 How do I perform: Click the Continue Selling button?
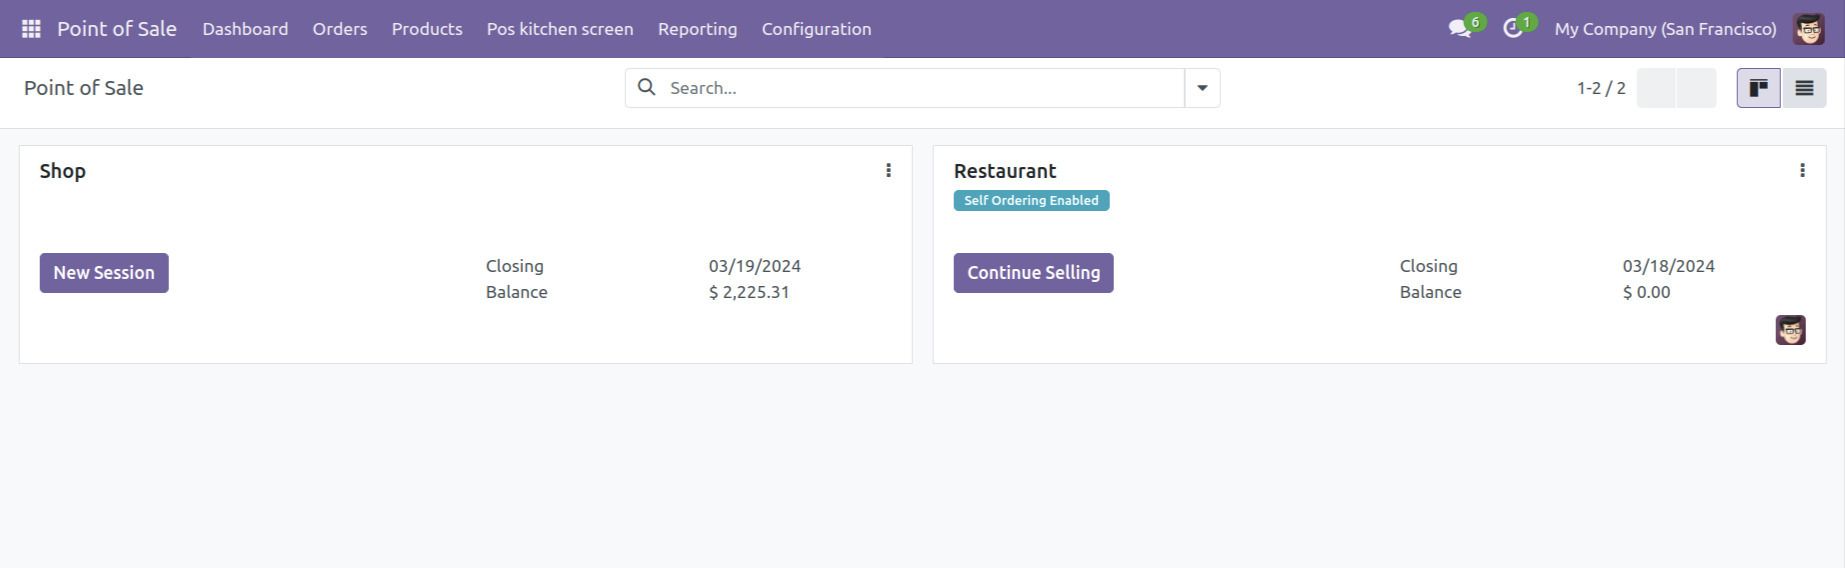point(1033,273)
